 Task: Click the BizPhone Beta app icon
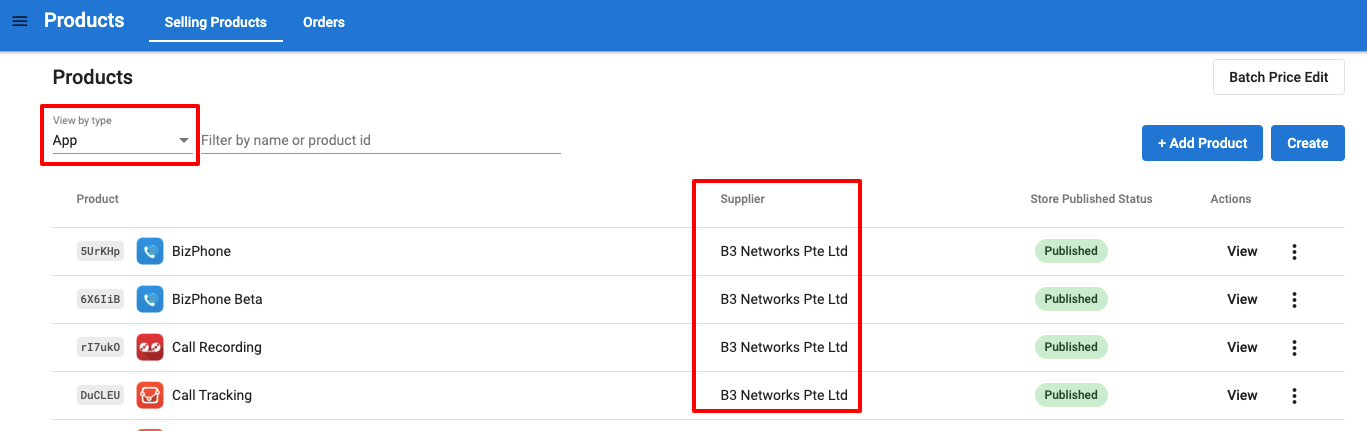150,299
